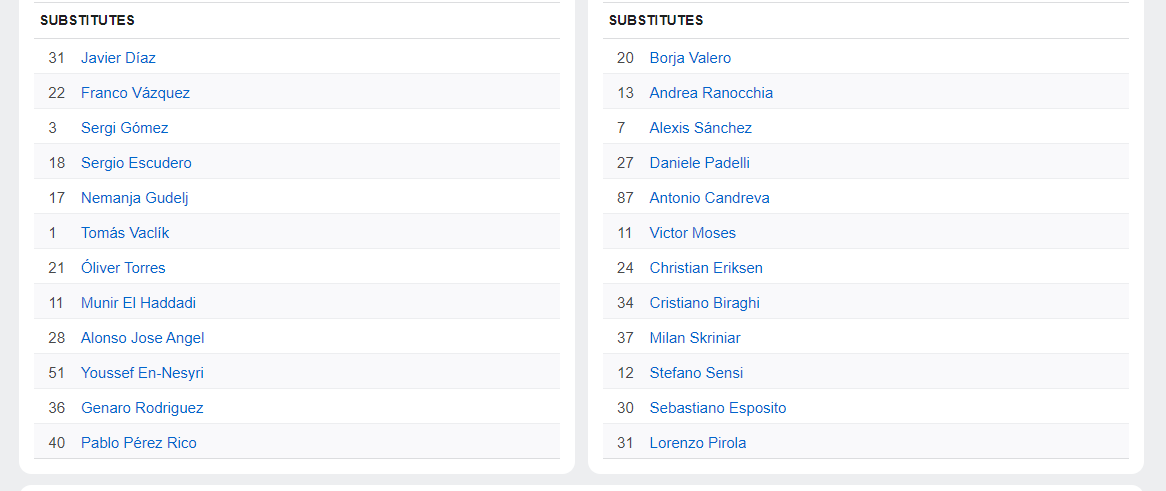
Task: Open Javier Díaz player page
Action: pyautogui.click(x=118, y=58)
